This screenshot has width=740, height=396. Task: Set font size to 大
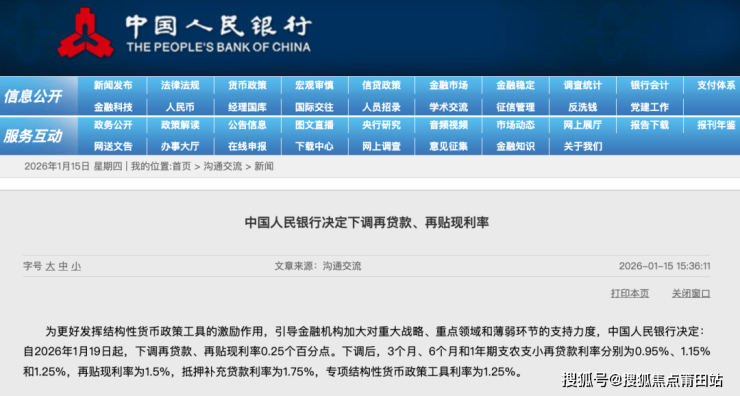pos(50,267)
